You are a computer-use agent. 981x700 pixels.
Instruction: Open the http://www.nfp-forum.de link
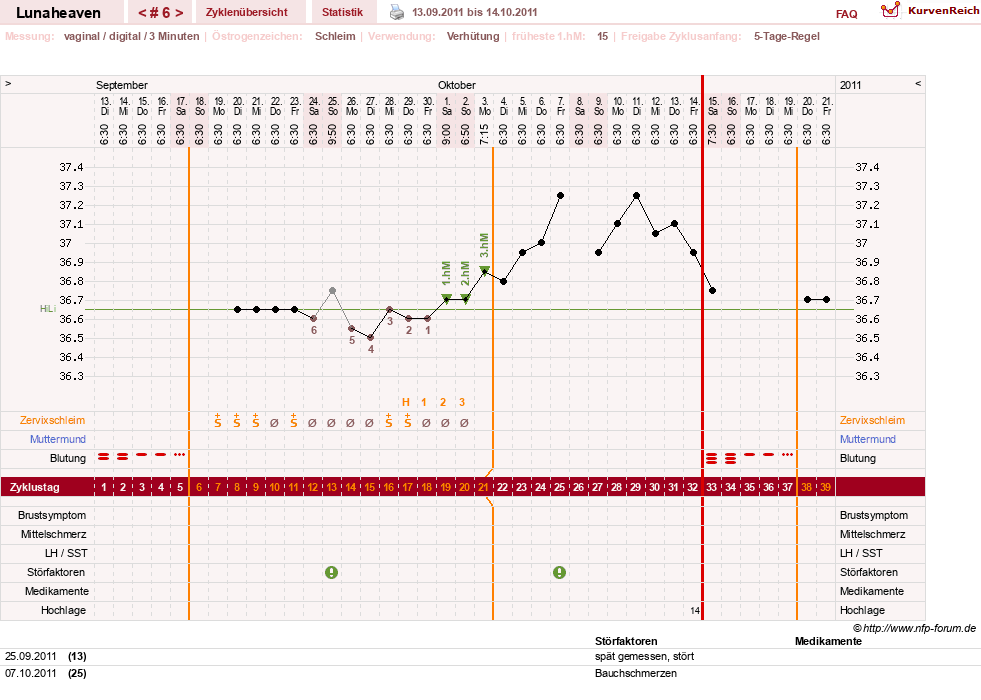(x=920, y=628)
